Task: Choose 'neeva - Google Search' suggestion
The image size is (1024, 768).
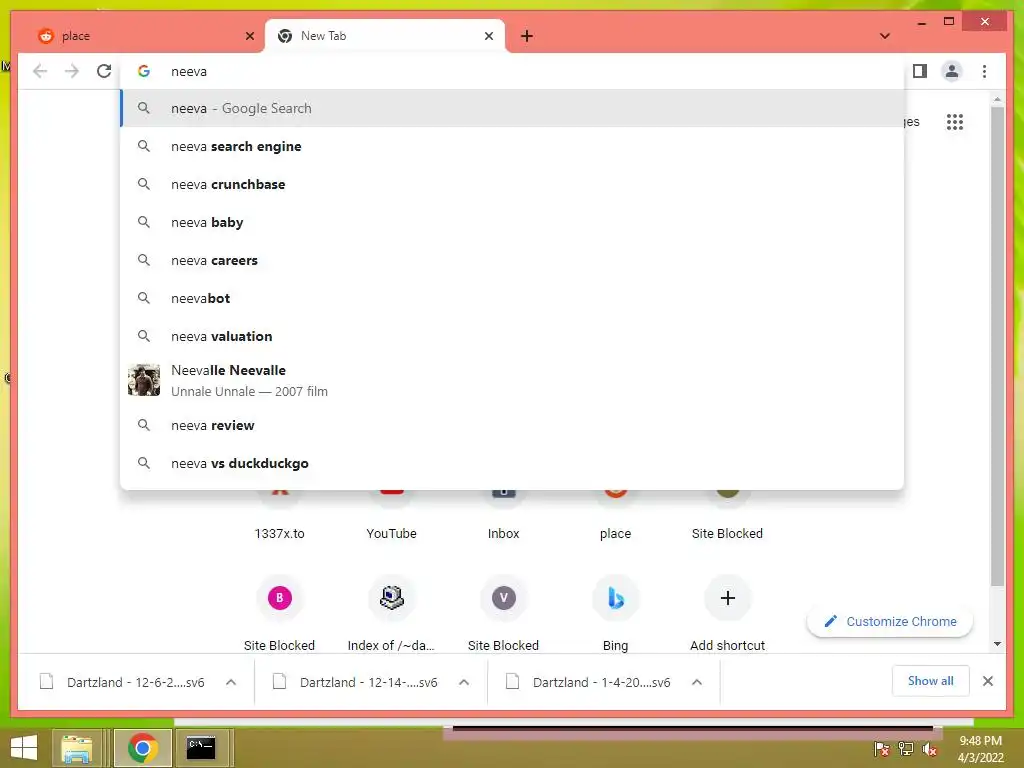Action: pyautogui.click(x=512, y=108)
